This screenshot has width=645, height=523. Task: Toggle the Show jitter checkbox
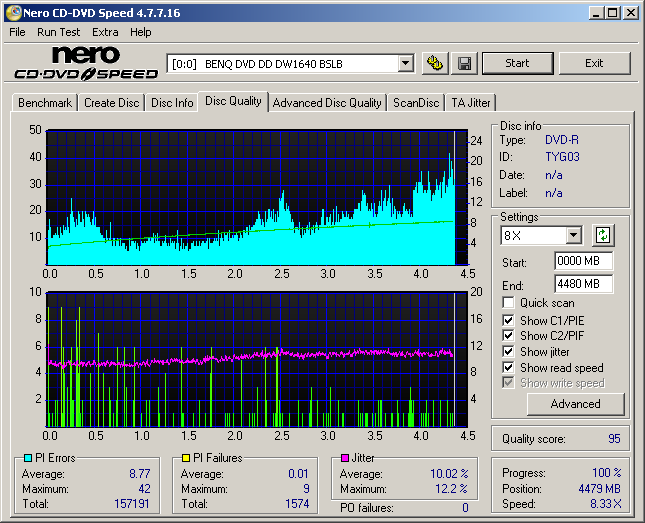(509, 352)
